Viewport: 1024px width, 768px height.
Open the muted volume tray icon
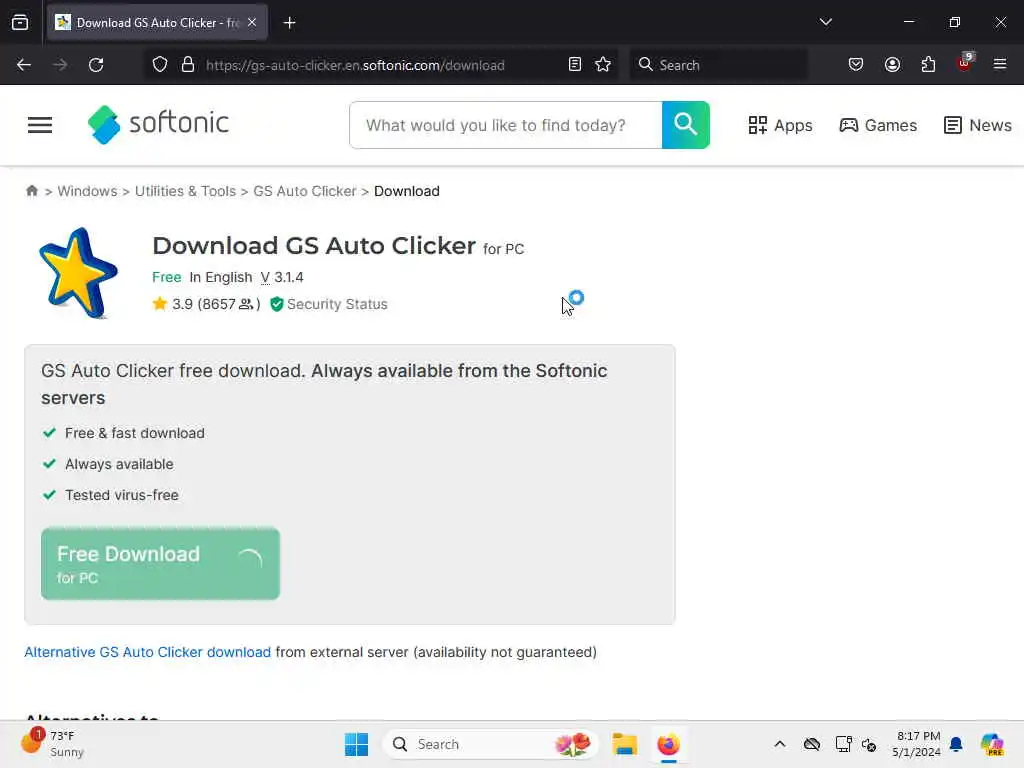(x=869, y=744)
